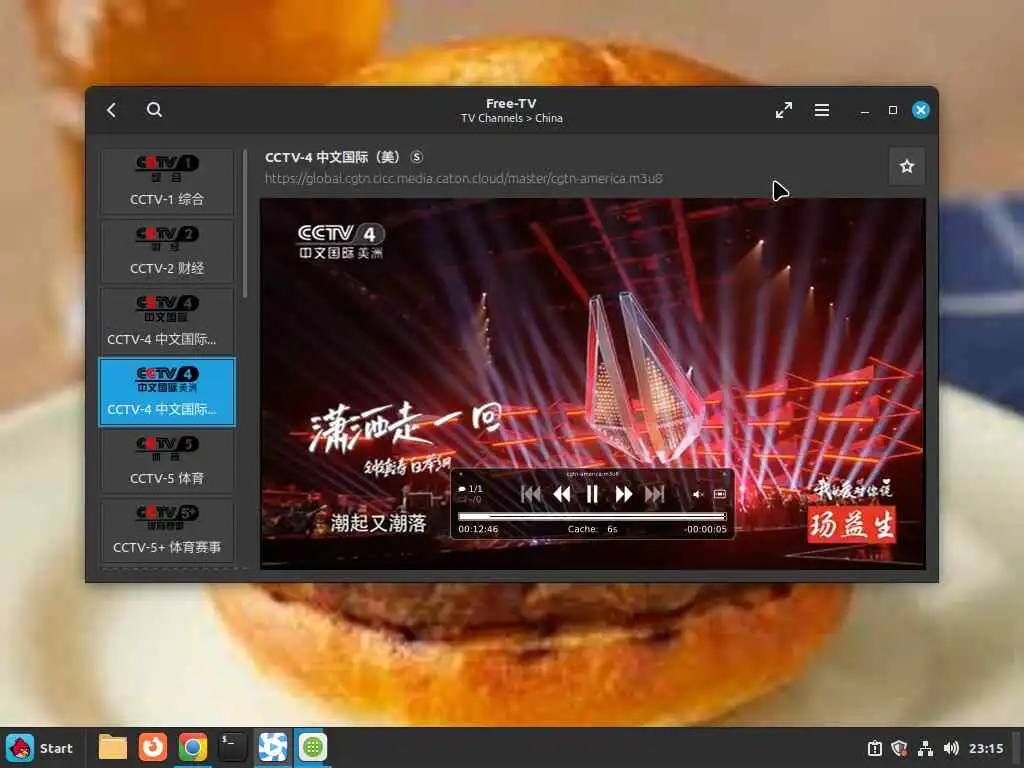
Task: Open Chrome browser from taskbar
Action: pos(193,748)
